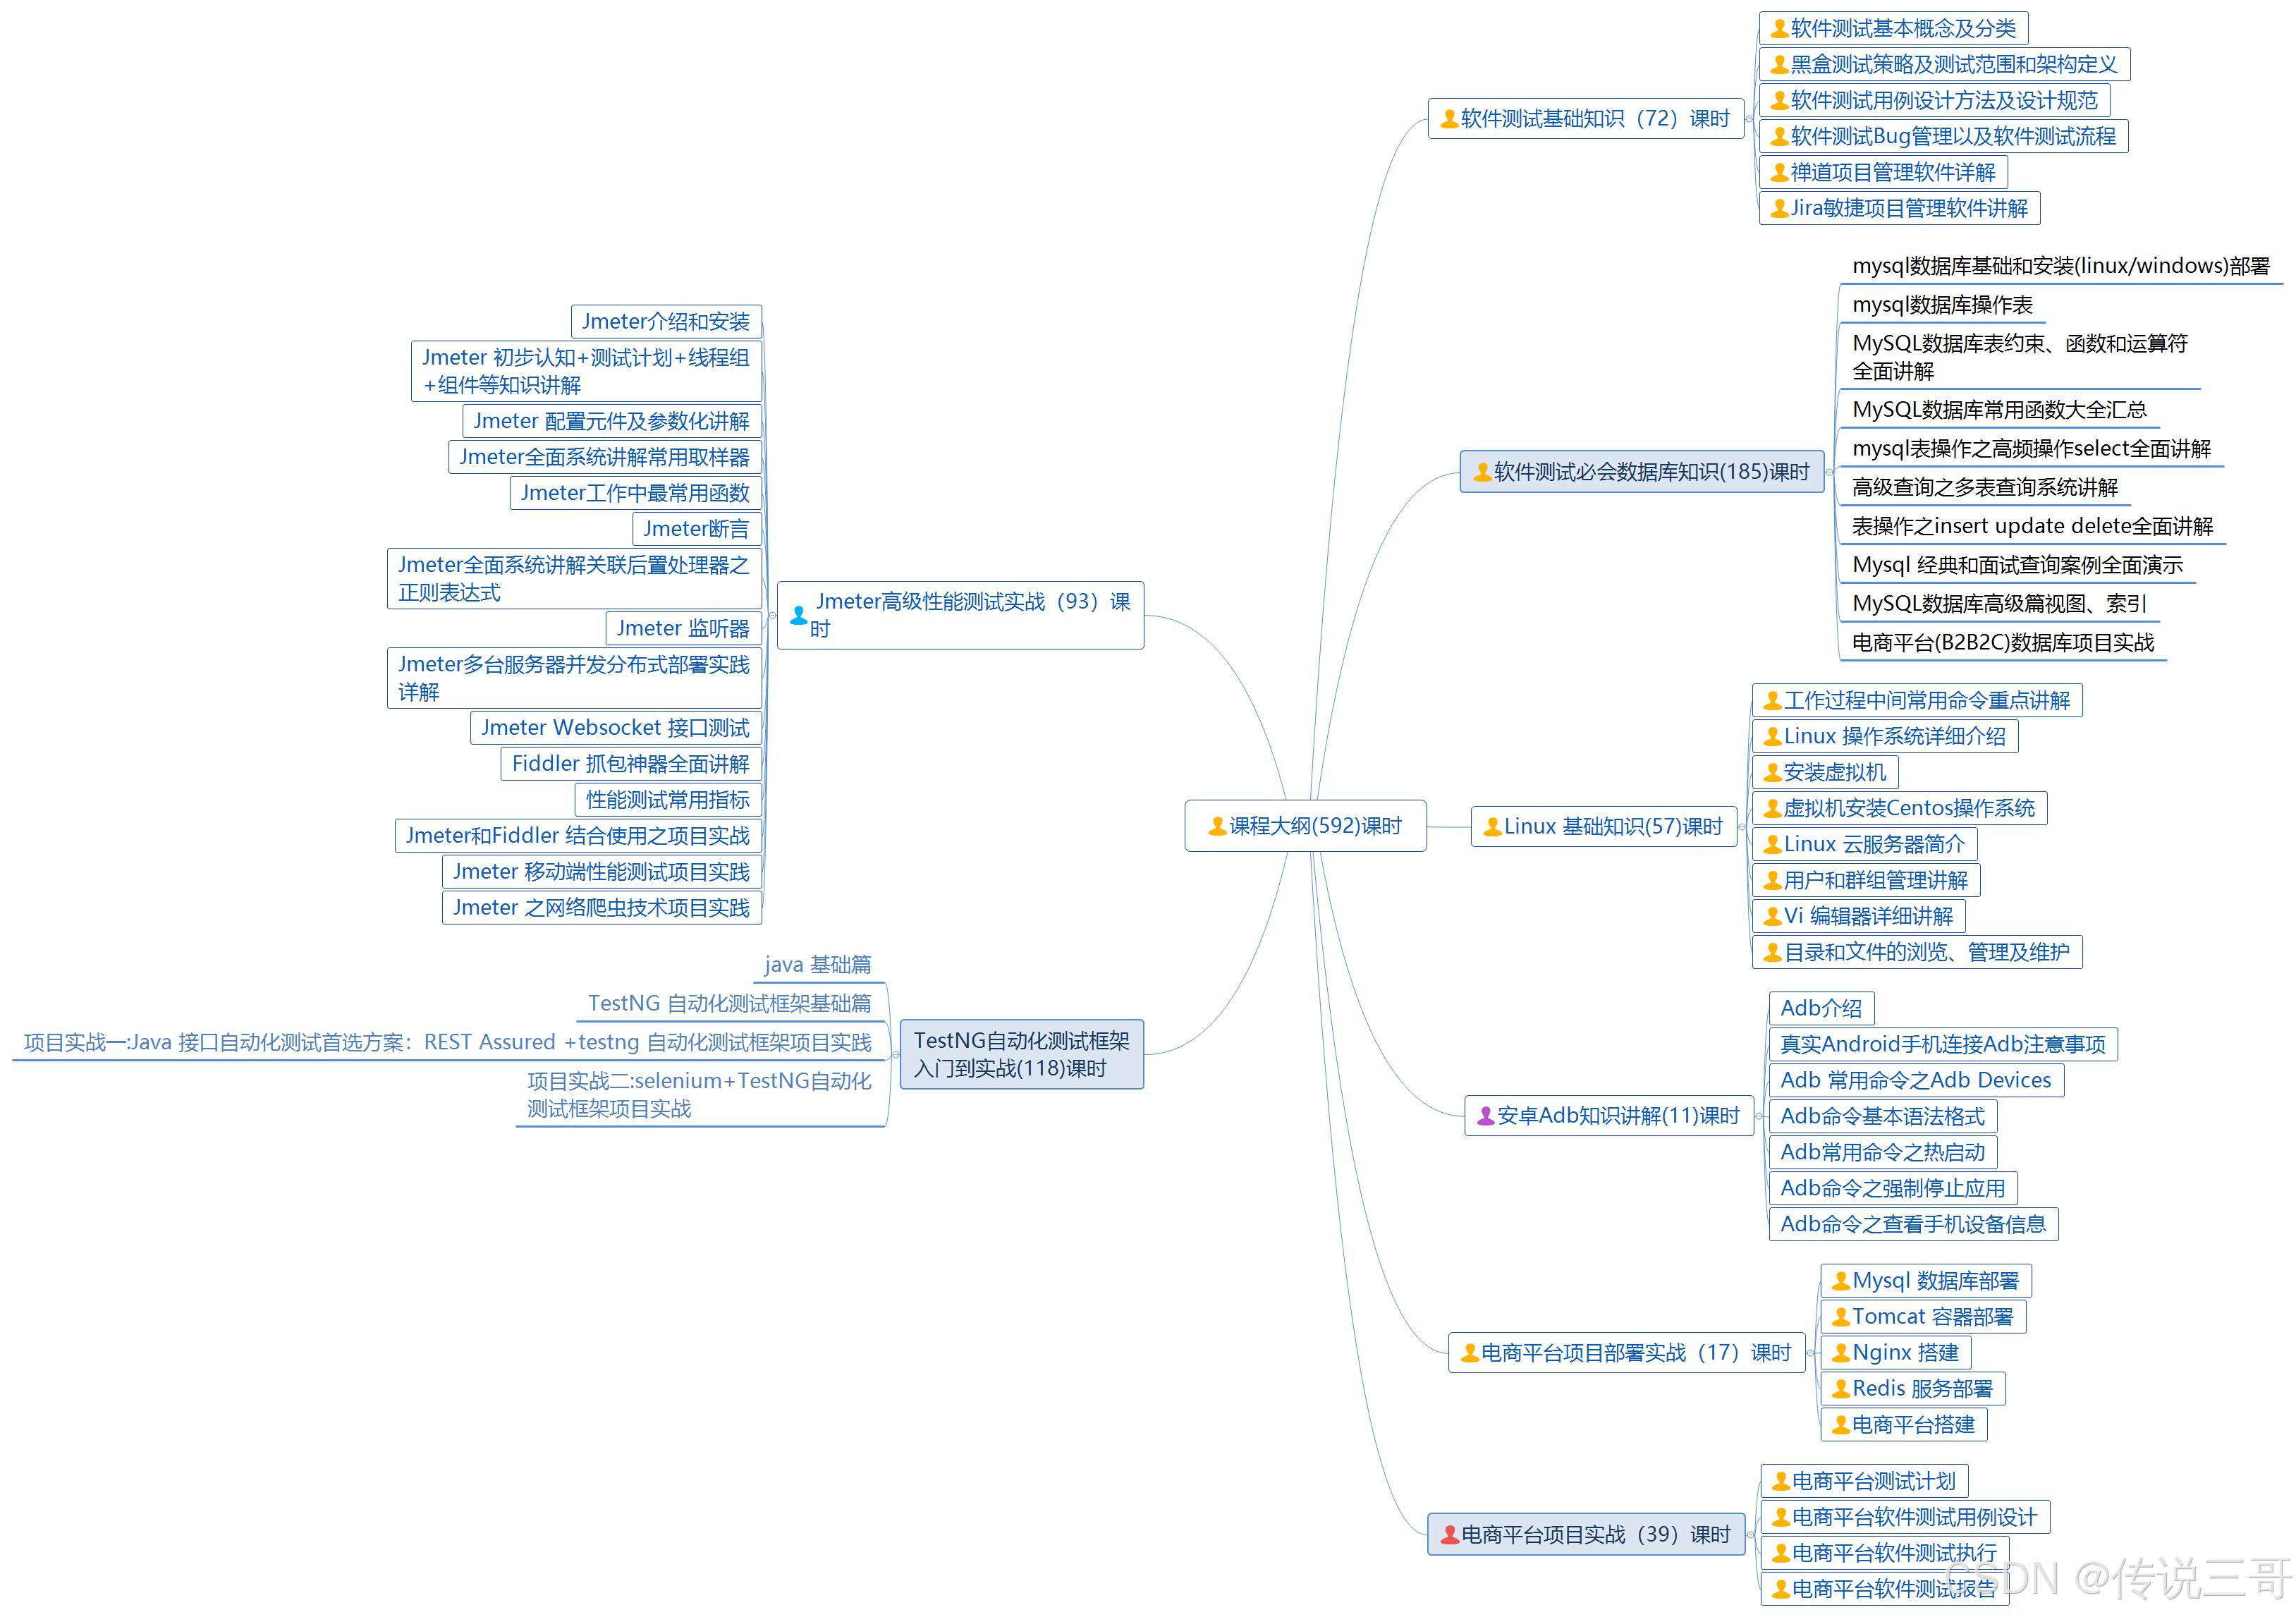Click the person icon beside Tomcat 容器部署

(1840, 1316)
